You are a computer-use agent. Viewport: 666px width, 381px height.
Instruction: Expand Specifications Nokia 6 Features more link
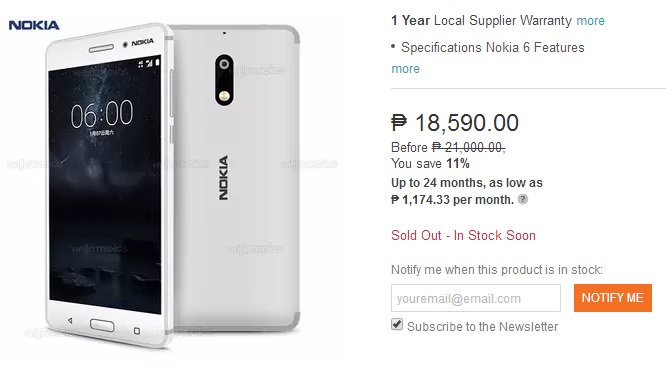[405, 69]
